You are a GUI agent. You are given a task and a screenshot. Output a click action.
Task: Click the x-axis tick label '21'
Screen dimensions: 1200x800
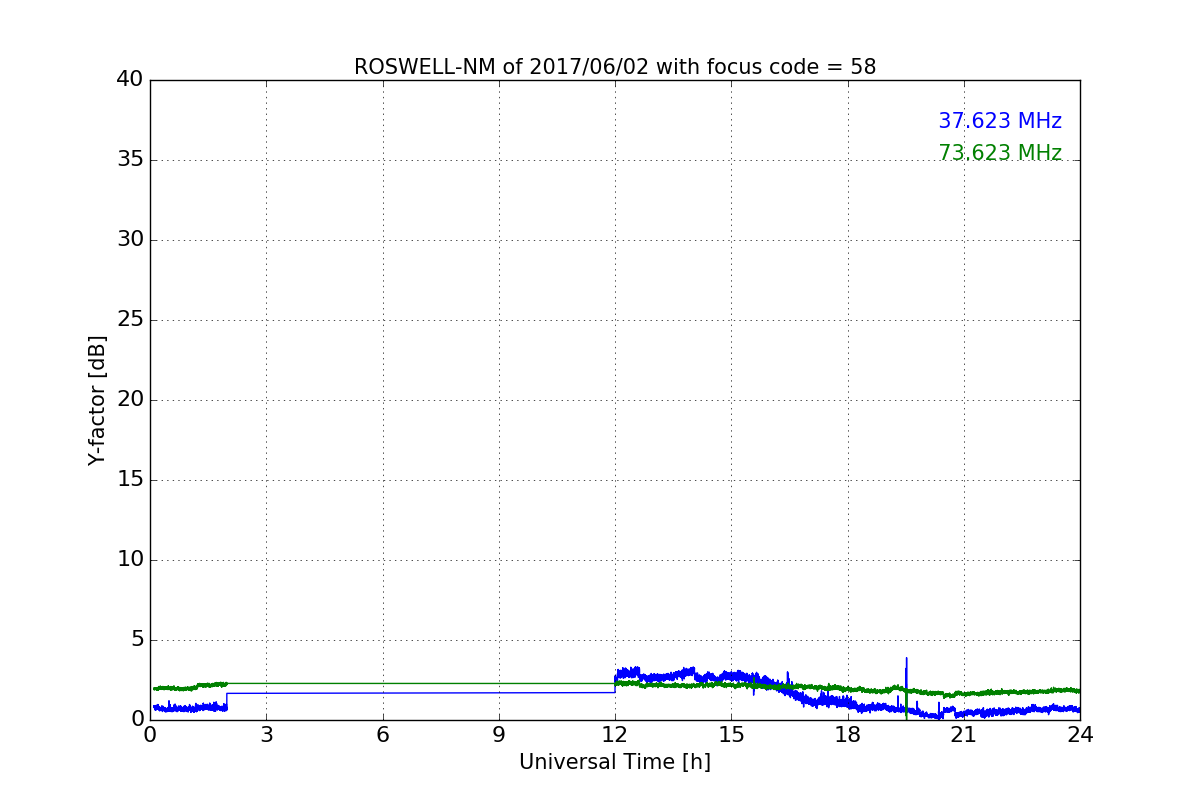tap(964, 735)
